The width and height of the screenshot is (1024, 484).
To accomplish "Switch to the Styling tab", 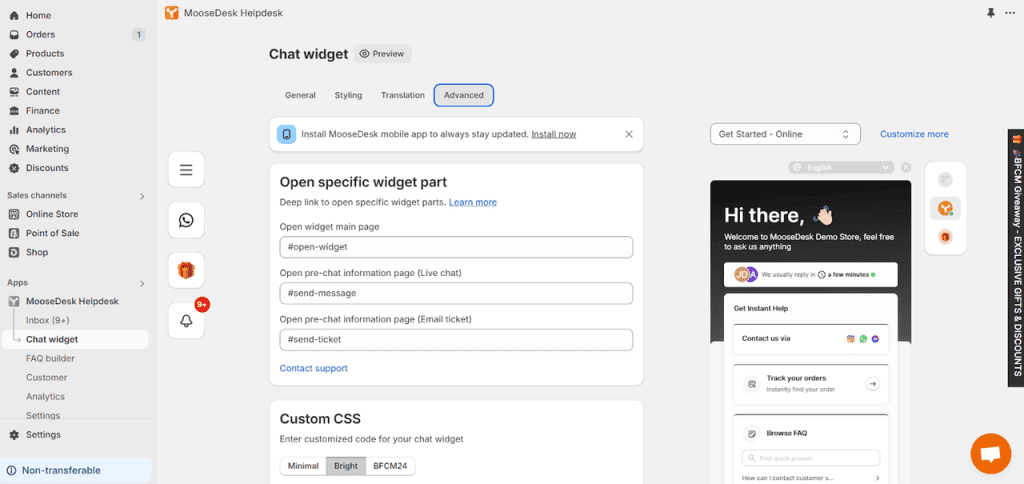I will coord(348,95).
